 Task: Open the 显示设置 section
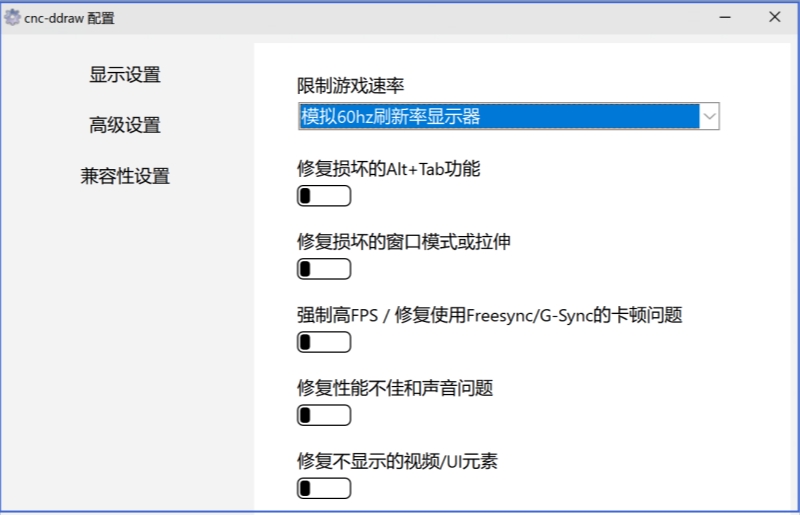[x=125, y=75]
